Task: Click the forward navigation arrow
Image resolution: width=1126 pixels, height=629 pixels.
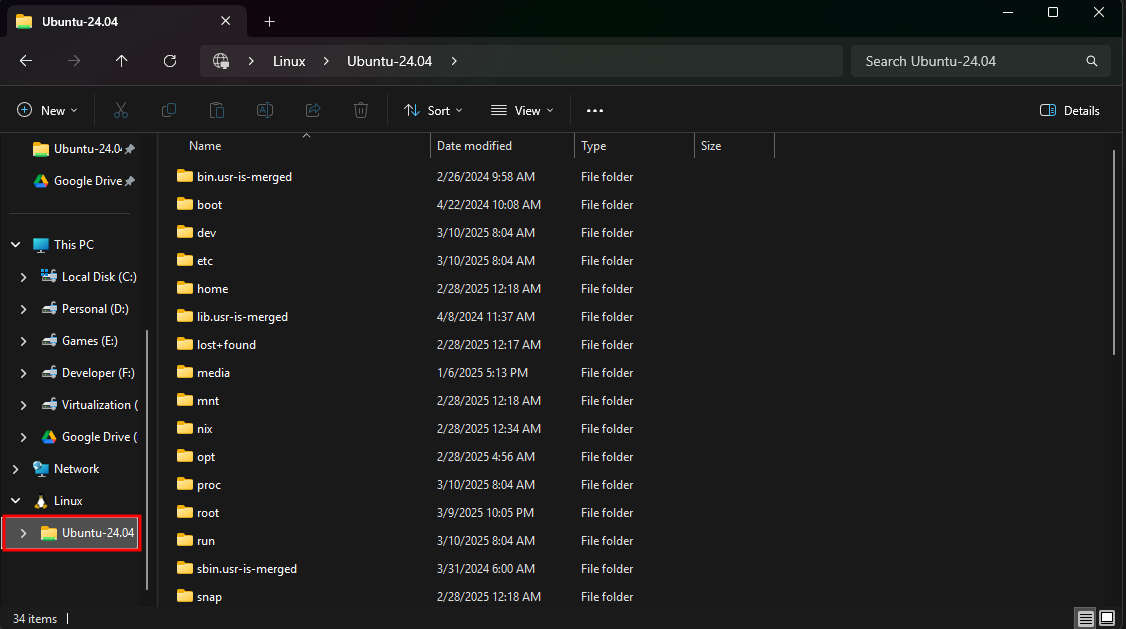Action: point(74,61)
